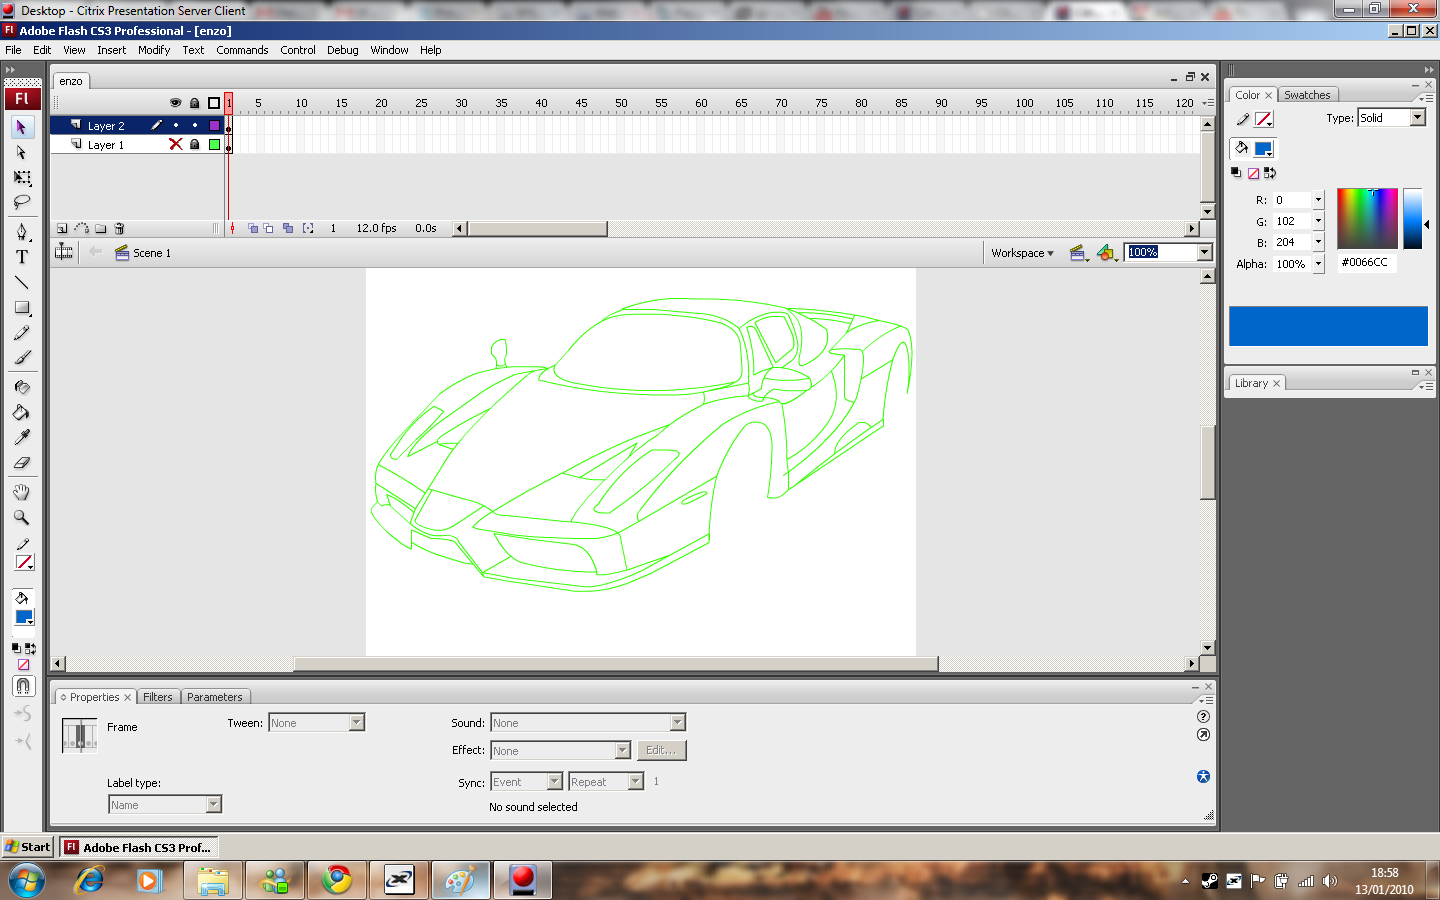Open the Alpha value slider arrow
Viewport: 1440px width, 900px height.
click(x=1318, y=264)
